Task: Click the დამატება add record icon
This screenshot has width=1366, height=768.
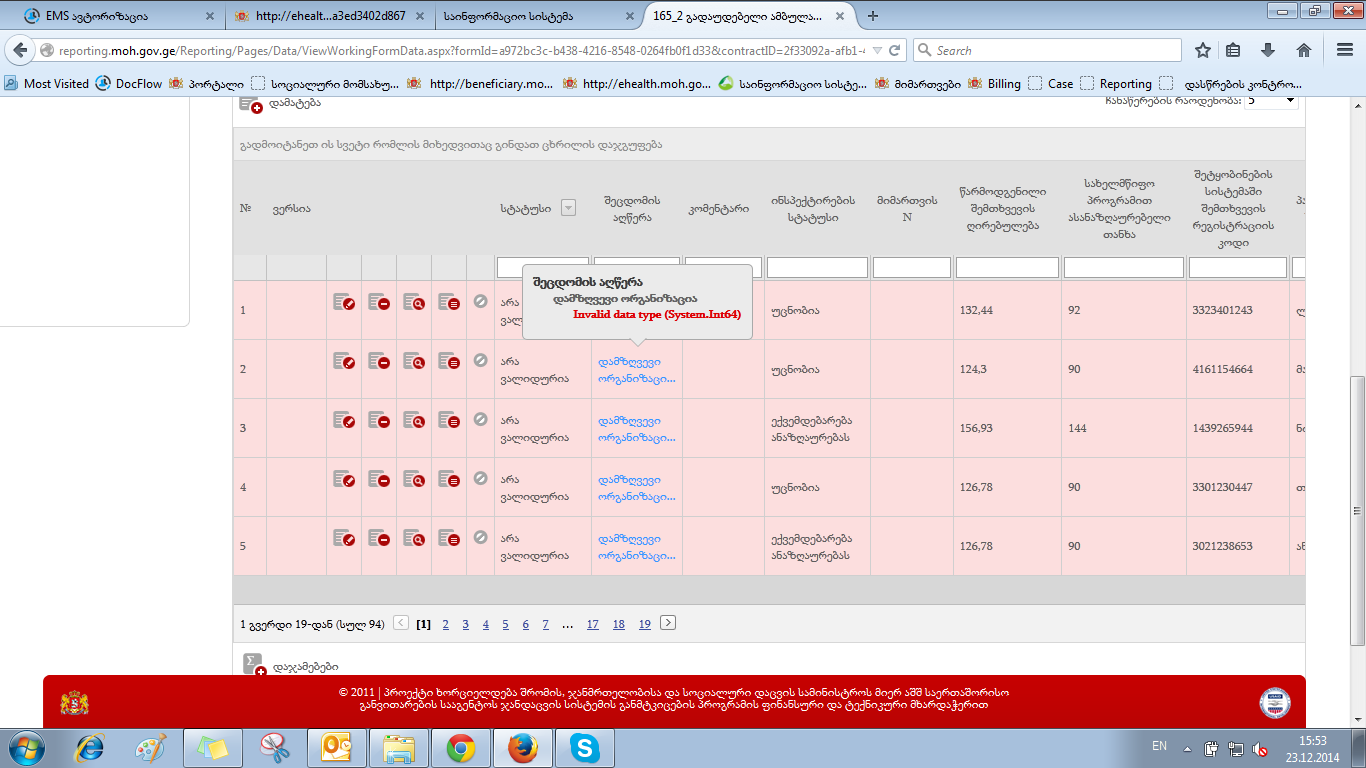Action: [250, 103]
